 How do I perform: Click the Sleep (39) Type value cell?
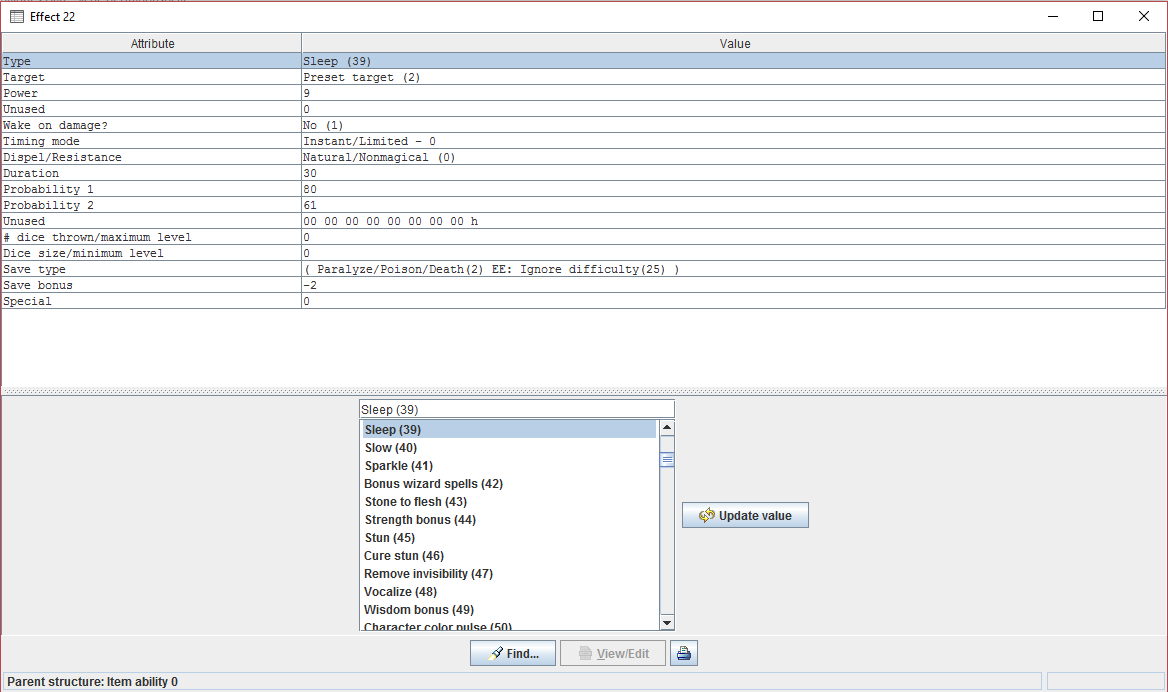pyautogui.click(x=734, y=61)
